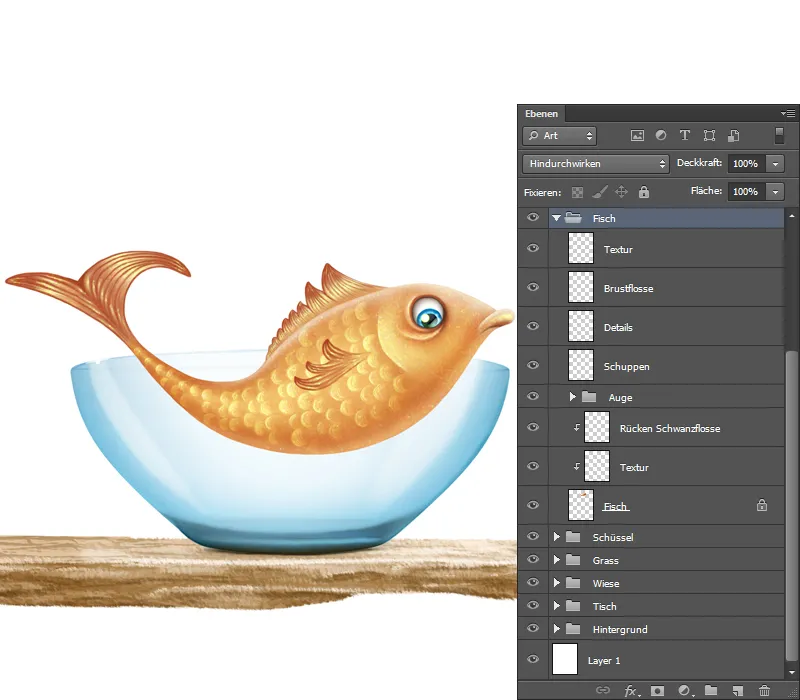800x700 pixels.
Task: Lock transparent pixels via the Fixieren checkerboard icon
Action: pyautogui.click(x=578, y=191)
